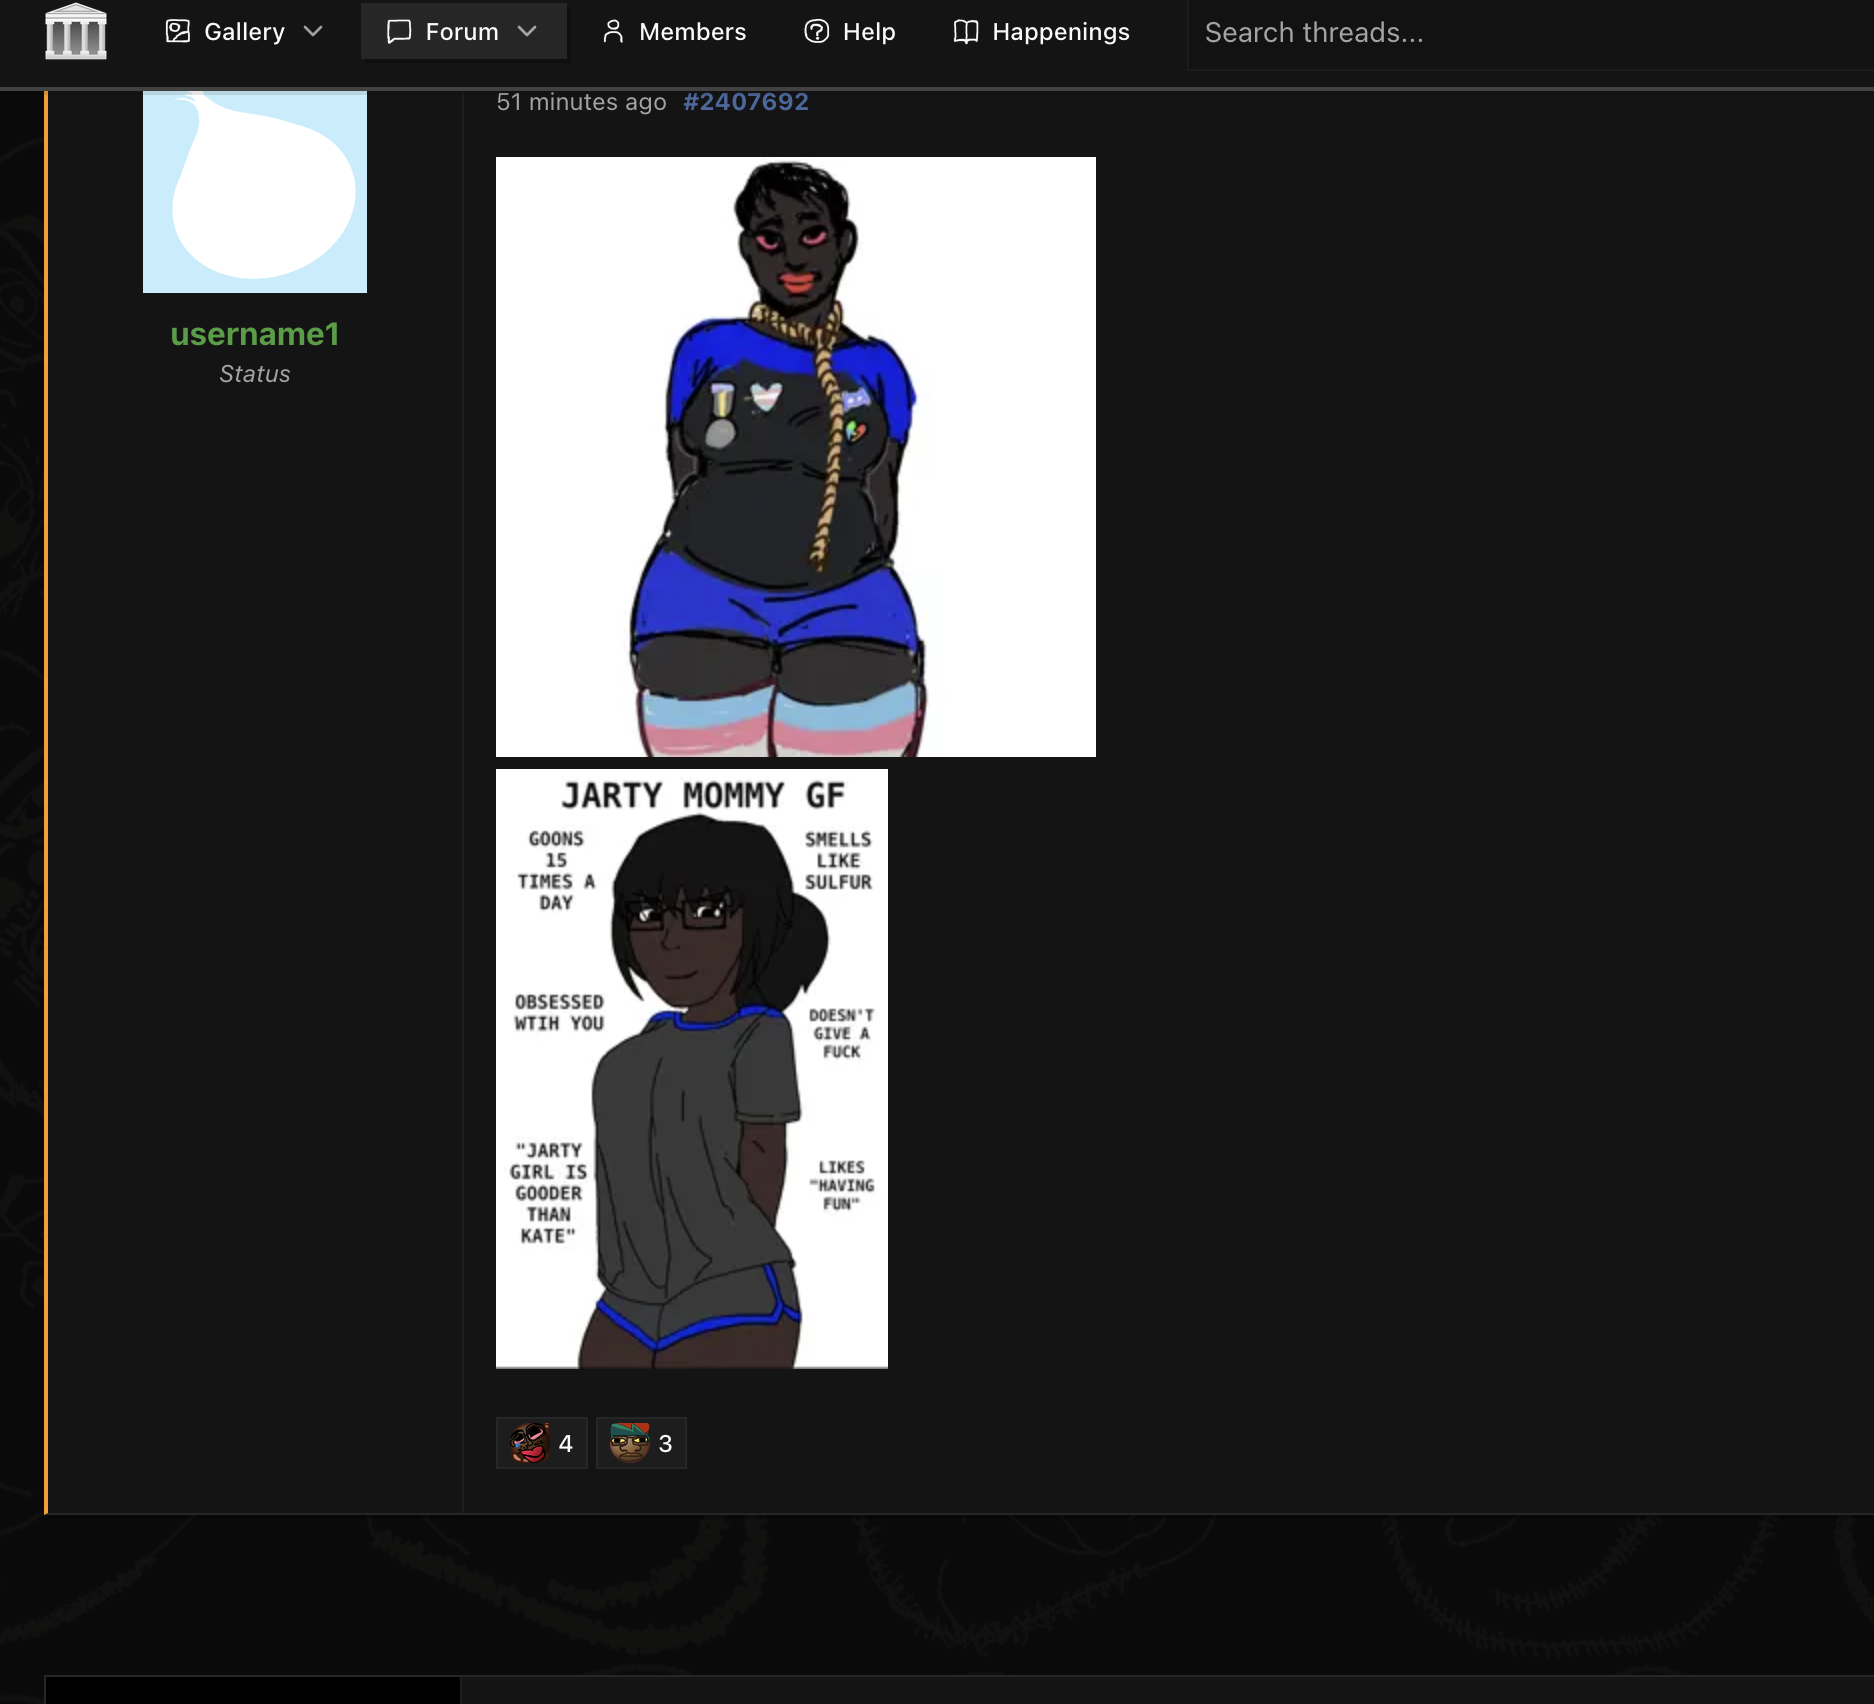Click the Gallery picture icon
This screenshot has height=1704, width=1874.
click(178, 32)
